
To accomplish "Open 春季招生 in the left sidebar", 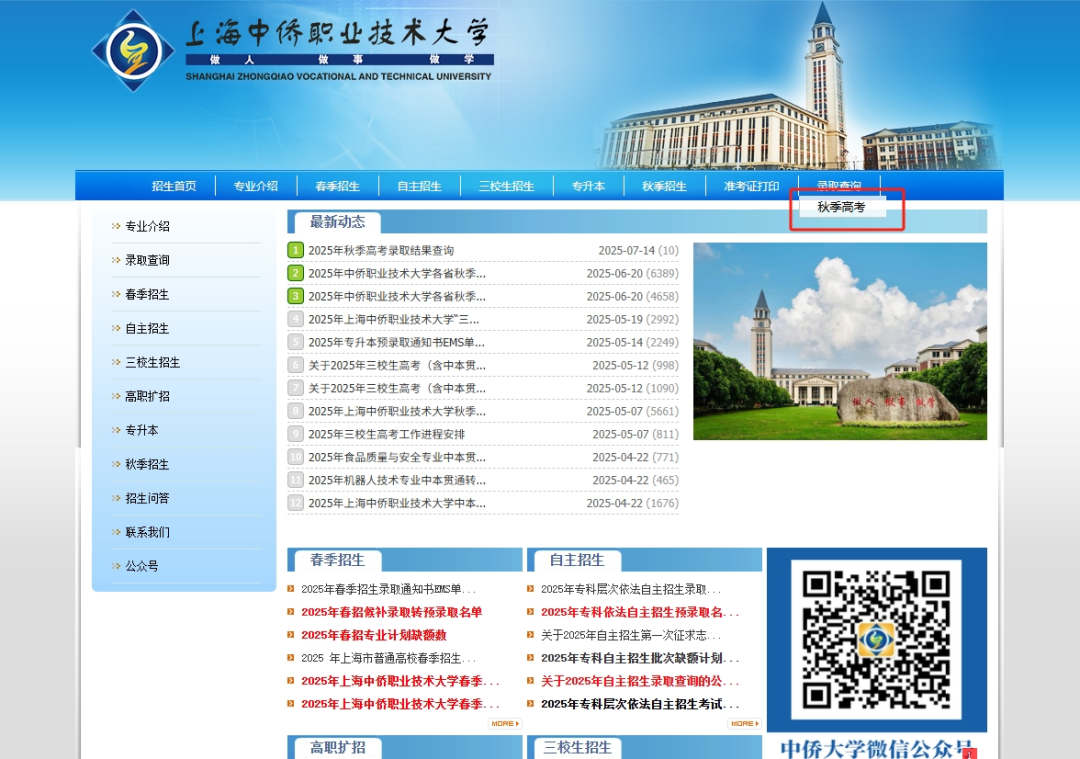I will click(x=147, y=294).
